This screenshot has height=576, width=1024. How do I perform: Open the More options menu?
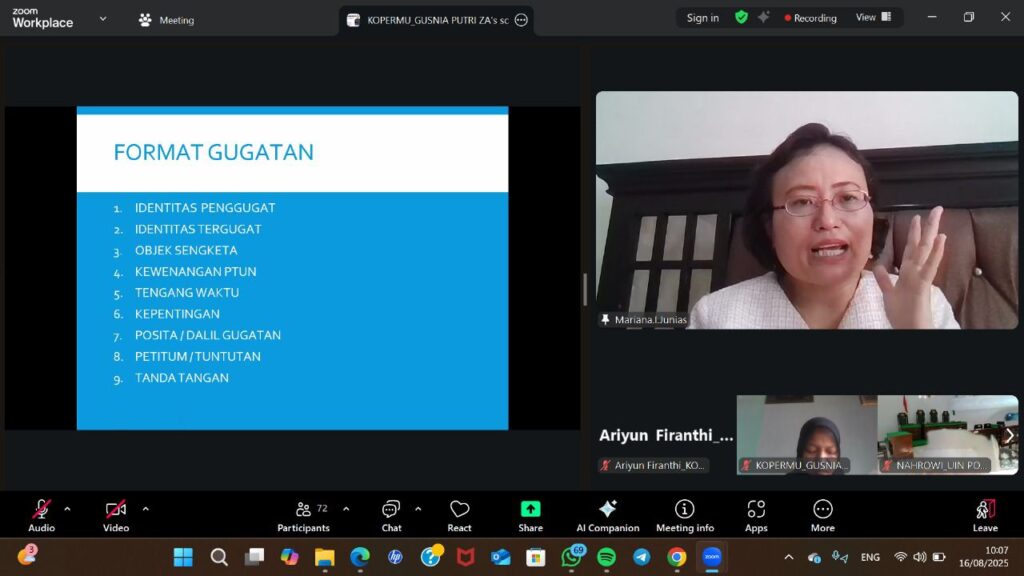pos(823,515)
